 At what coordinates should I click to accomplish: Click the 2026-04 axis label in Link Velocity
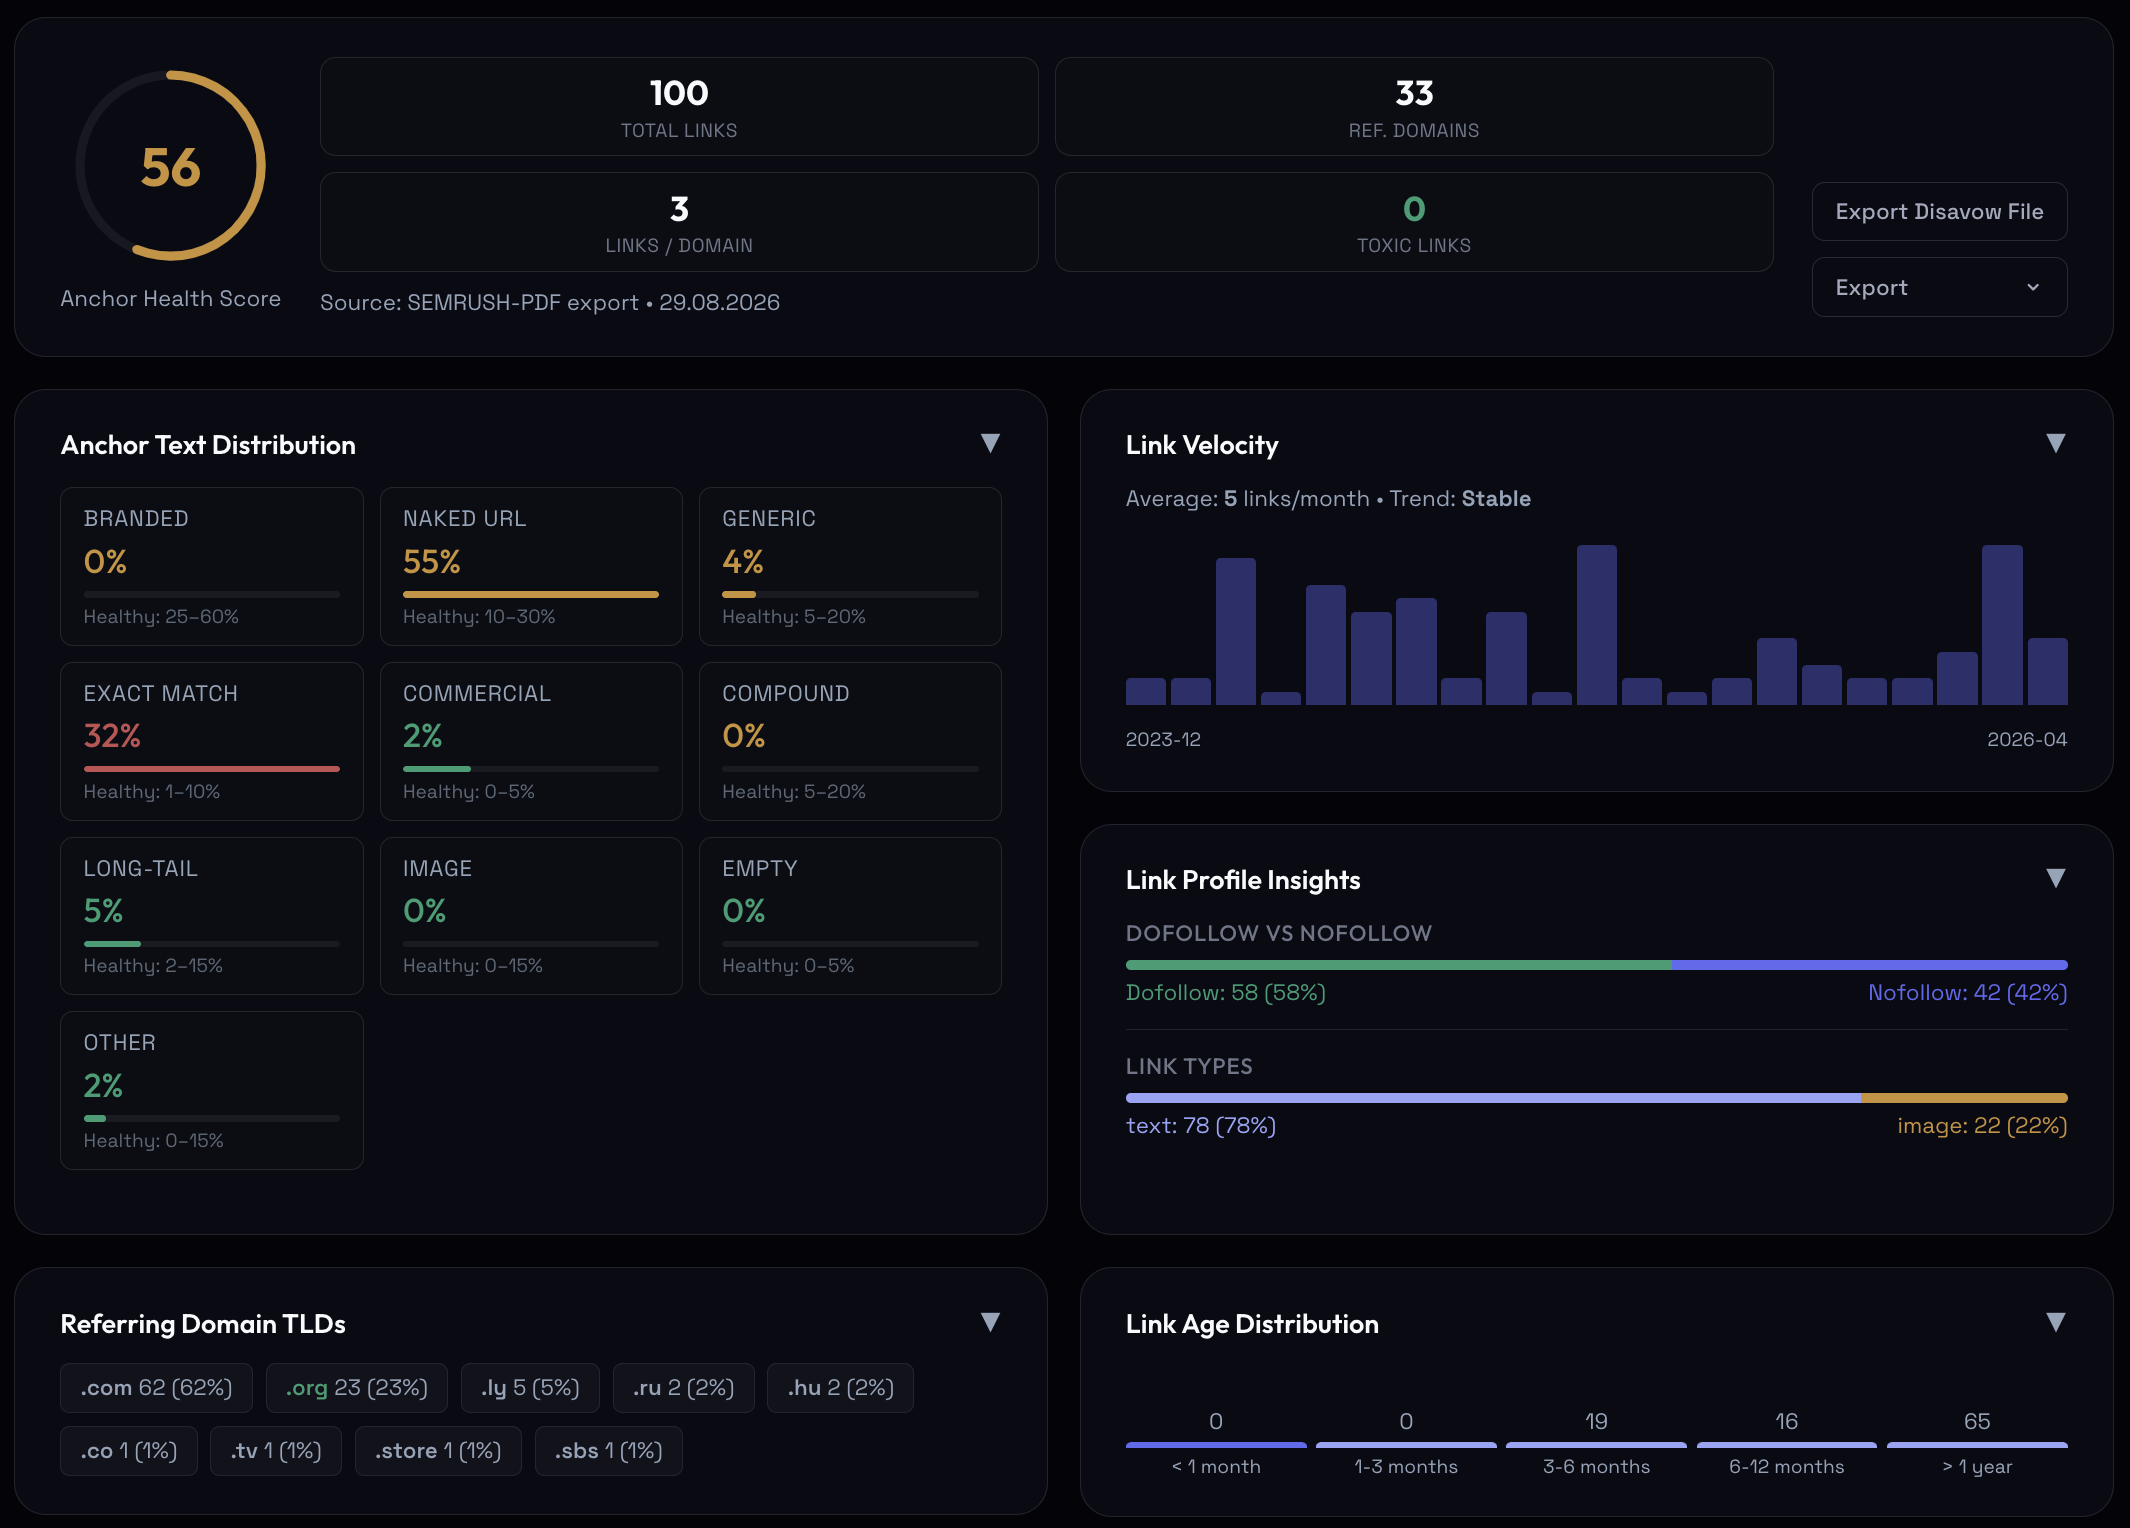click(x=2027, y=739)
